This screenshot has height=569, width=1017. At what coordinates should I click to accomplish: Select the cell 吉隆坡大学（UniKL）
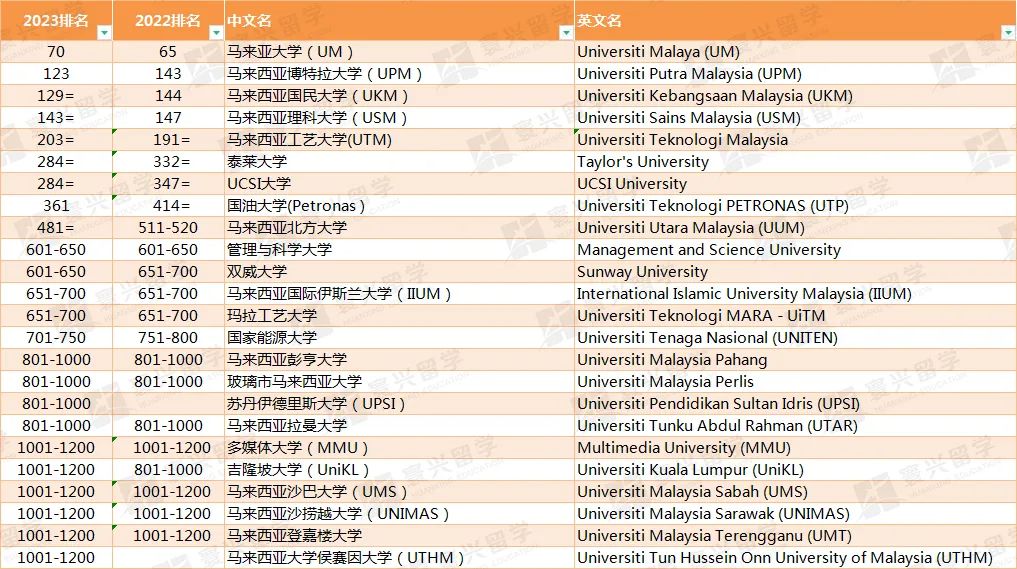(x=400, y=470)
